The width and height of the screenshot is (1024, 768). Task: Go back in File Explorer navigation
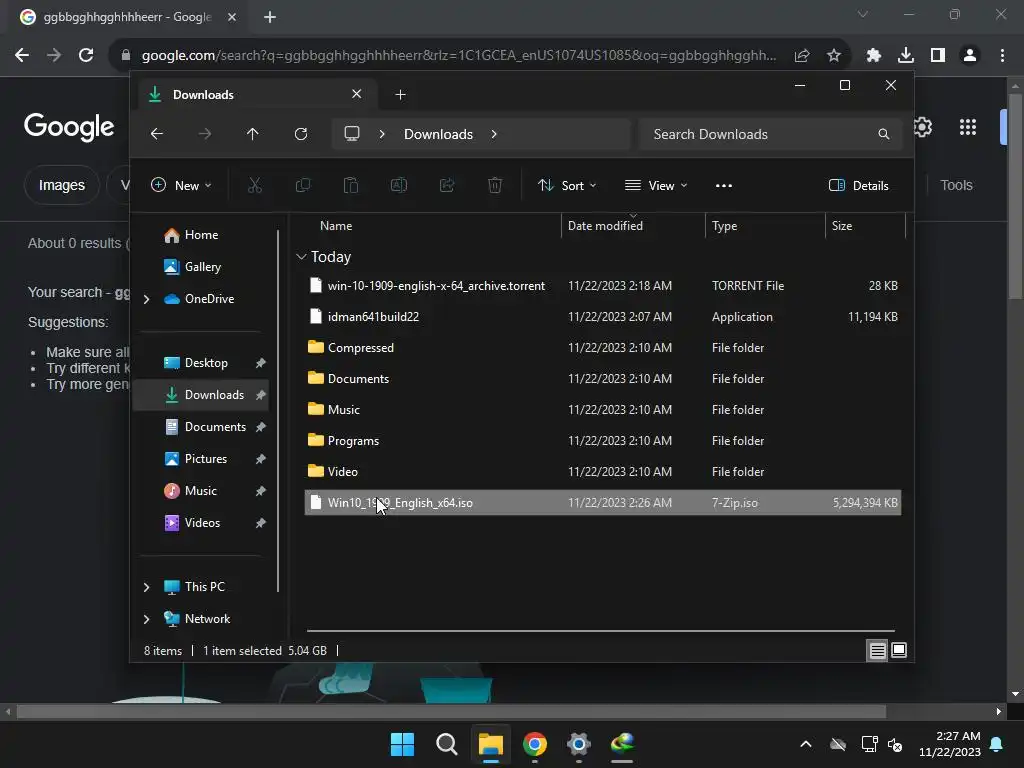[x=157, y=134]
